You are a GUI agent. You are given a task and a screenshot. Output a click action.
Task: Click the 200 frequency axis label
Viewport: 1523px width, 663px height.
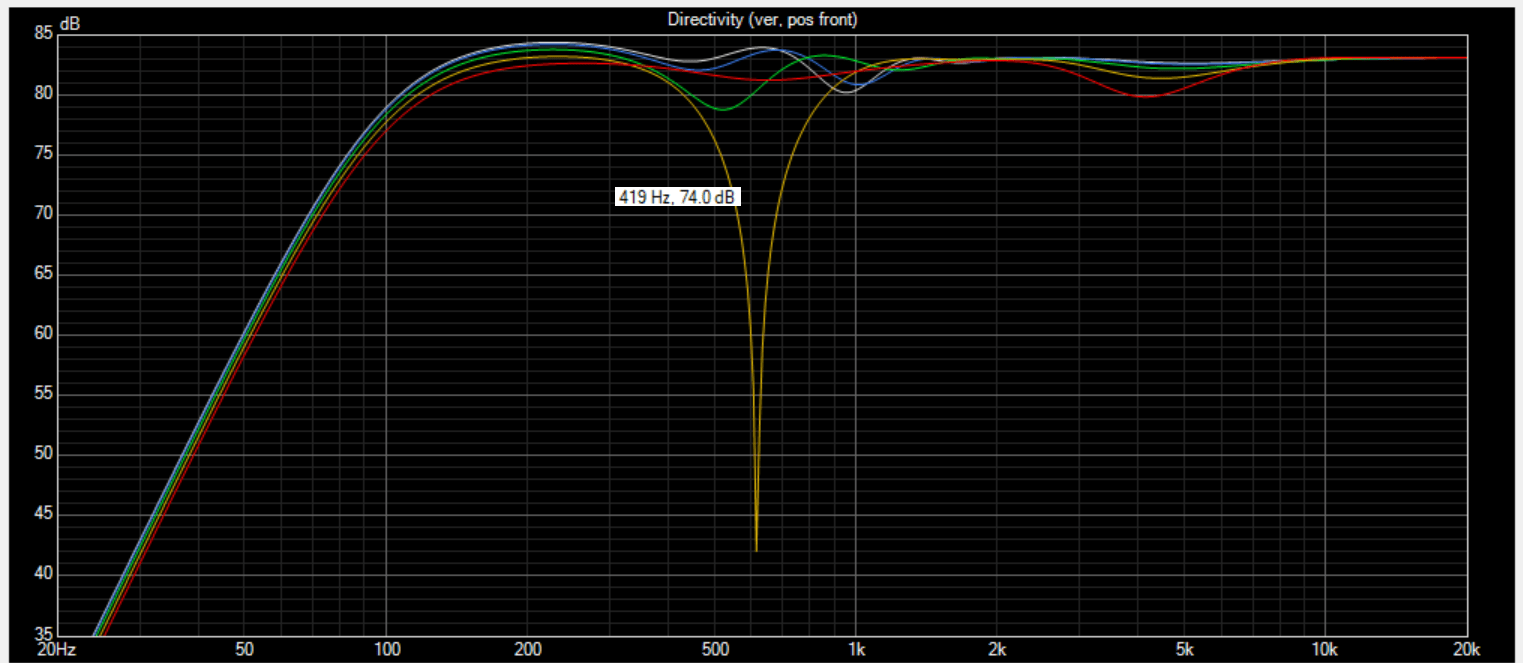coord(527,649)
